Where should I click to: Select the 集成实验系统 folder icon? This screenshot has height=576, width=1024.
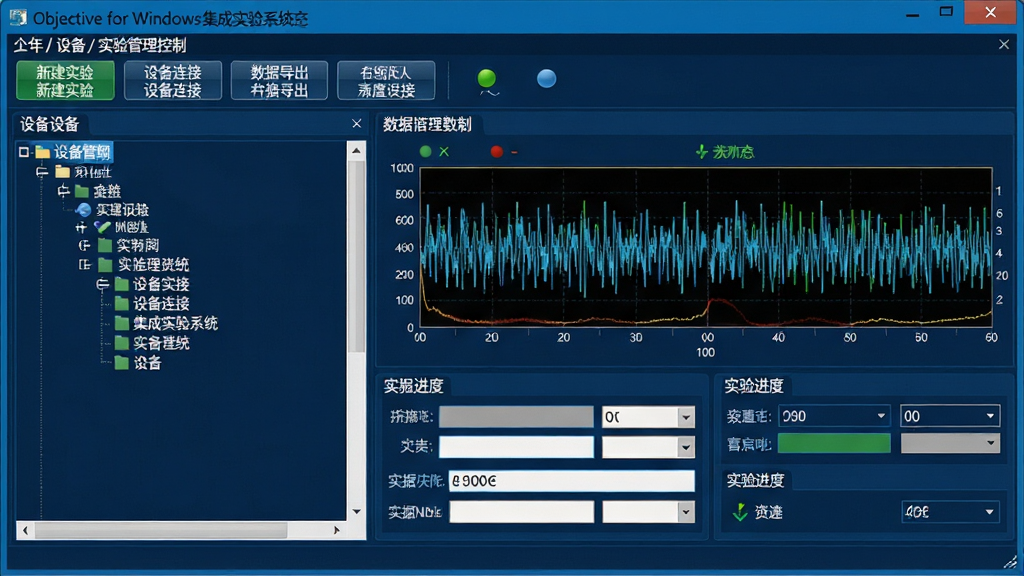(x=122, y=323)
